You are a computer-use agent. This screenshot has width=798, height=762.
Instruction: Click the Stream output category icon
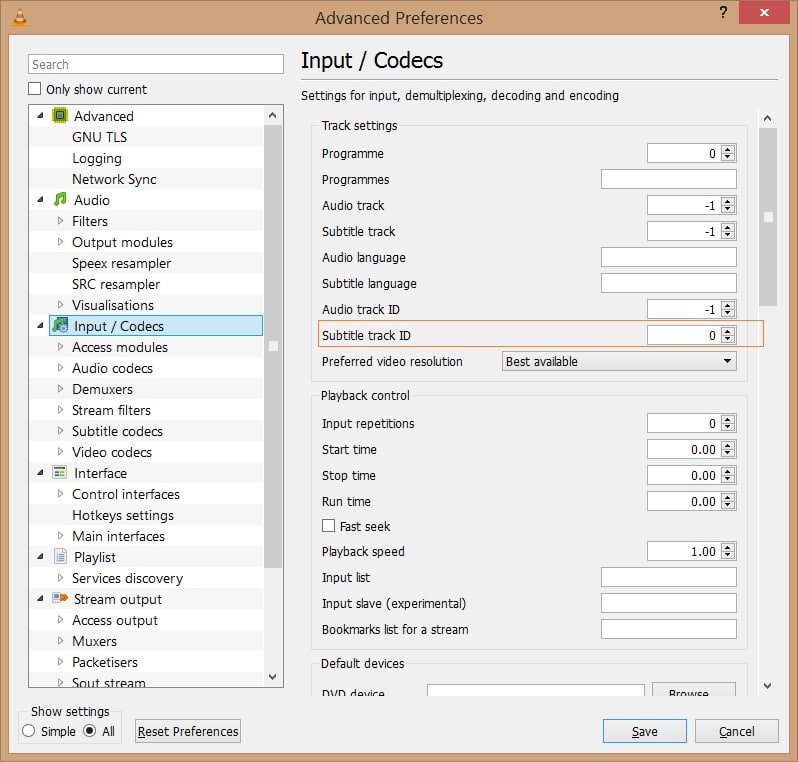pos(60,599)
